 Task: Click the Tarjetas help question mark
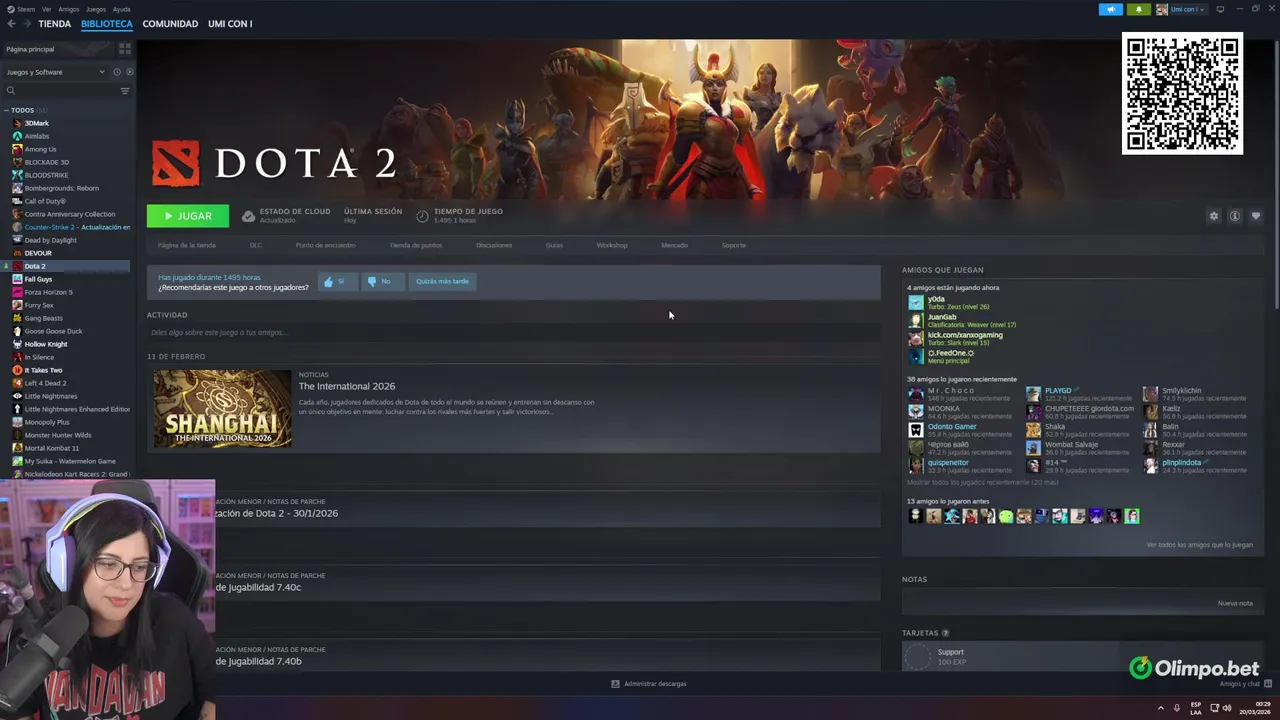coord(945,633)
